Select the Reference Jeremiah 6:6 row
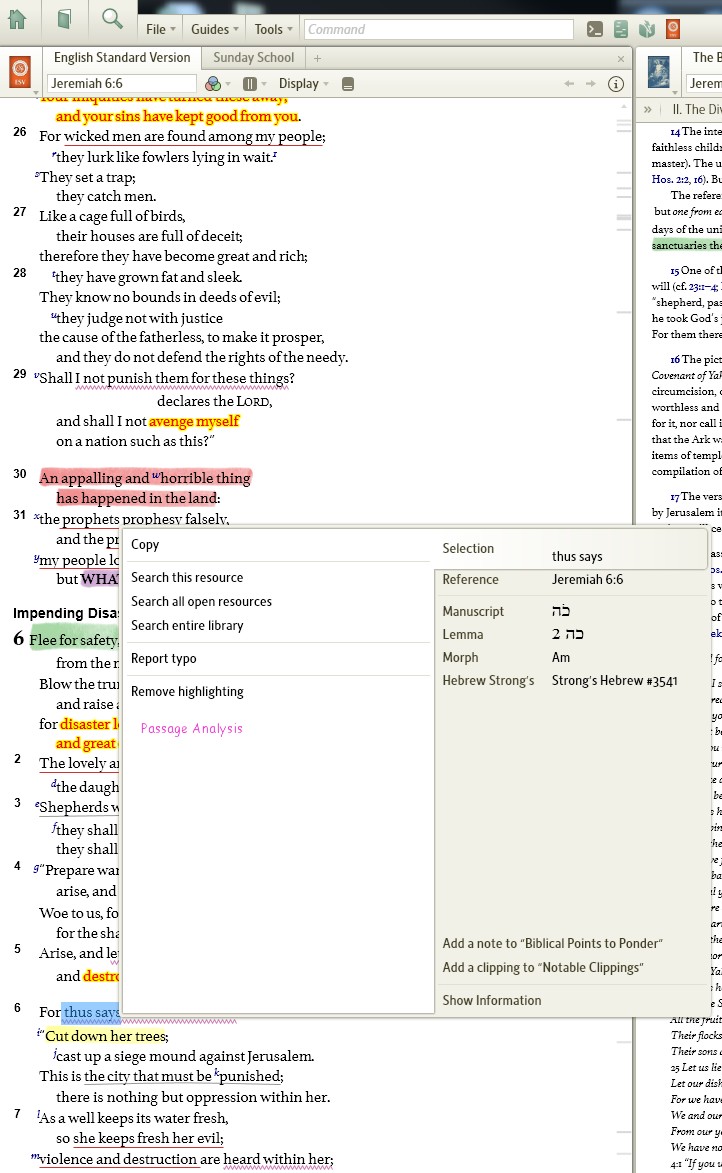Screen dimensions: 722x1173 (x=572, y=579)
